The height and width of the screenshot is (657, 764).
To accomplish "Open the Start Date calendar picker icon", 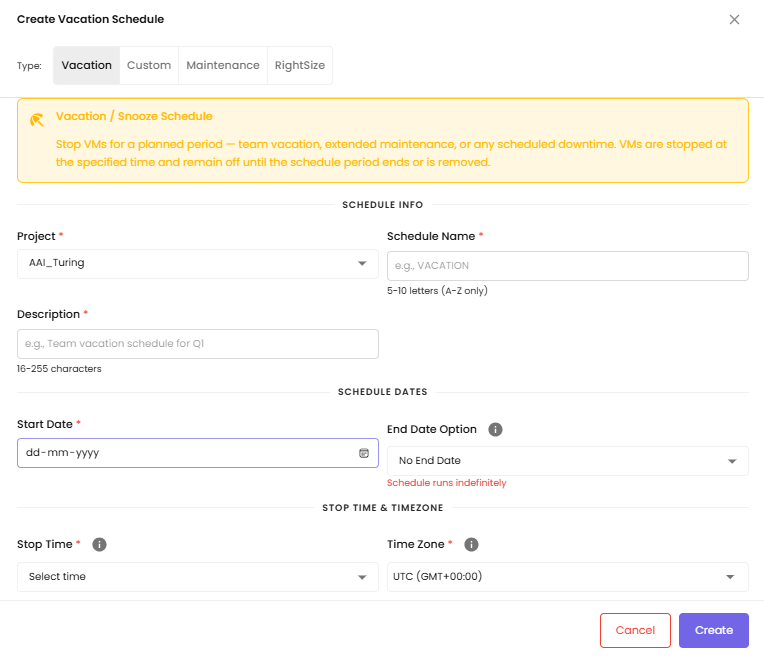I will click(x=363, y=453).
